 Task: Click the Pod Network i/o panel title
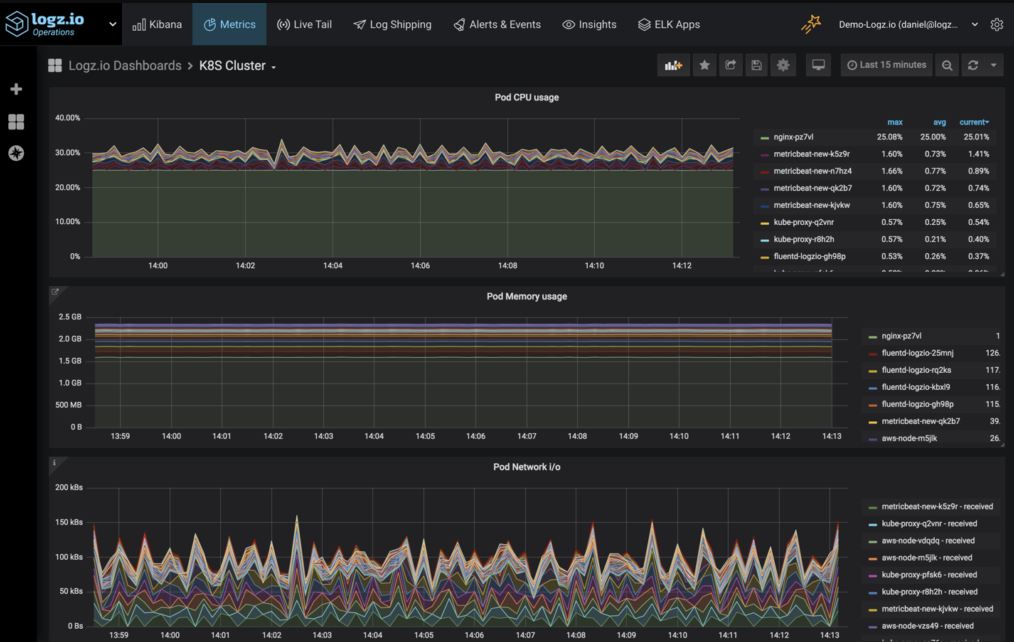[x=526, y=467]
